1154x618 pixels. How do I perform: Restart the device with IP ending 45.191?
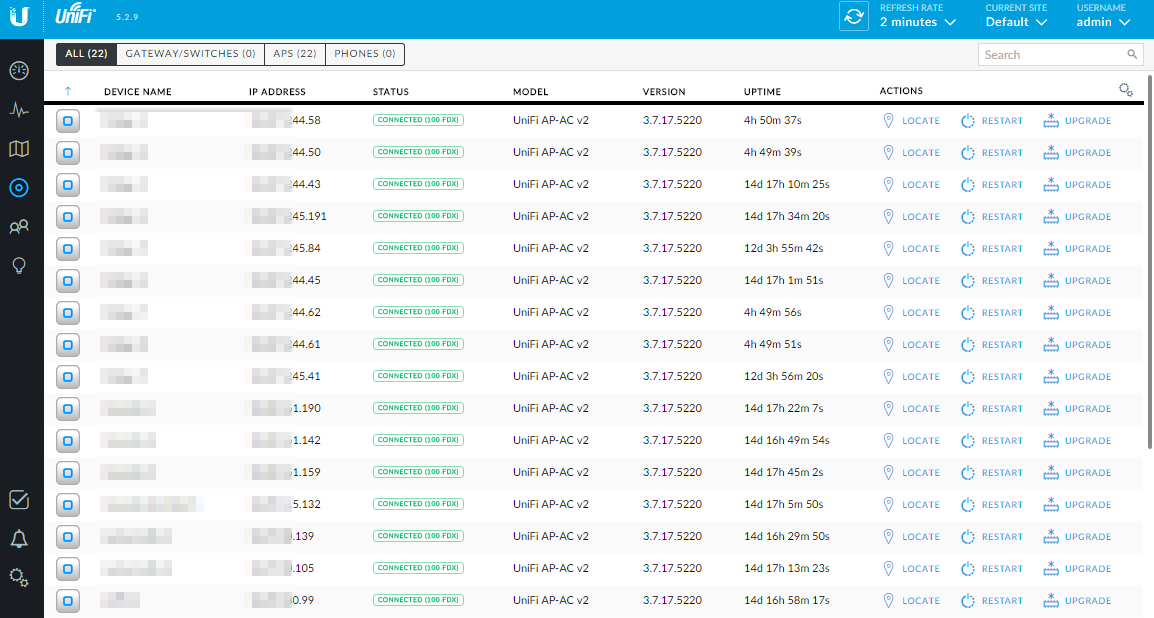[992, 217]
